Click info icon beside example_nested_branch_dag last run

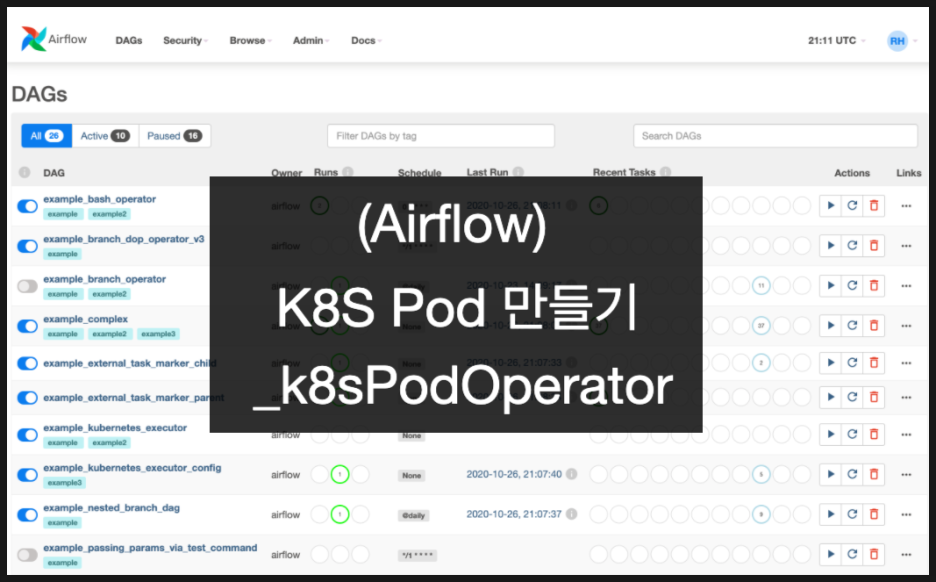(x=571, y=514)
